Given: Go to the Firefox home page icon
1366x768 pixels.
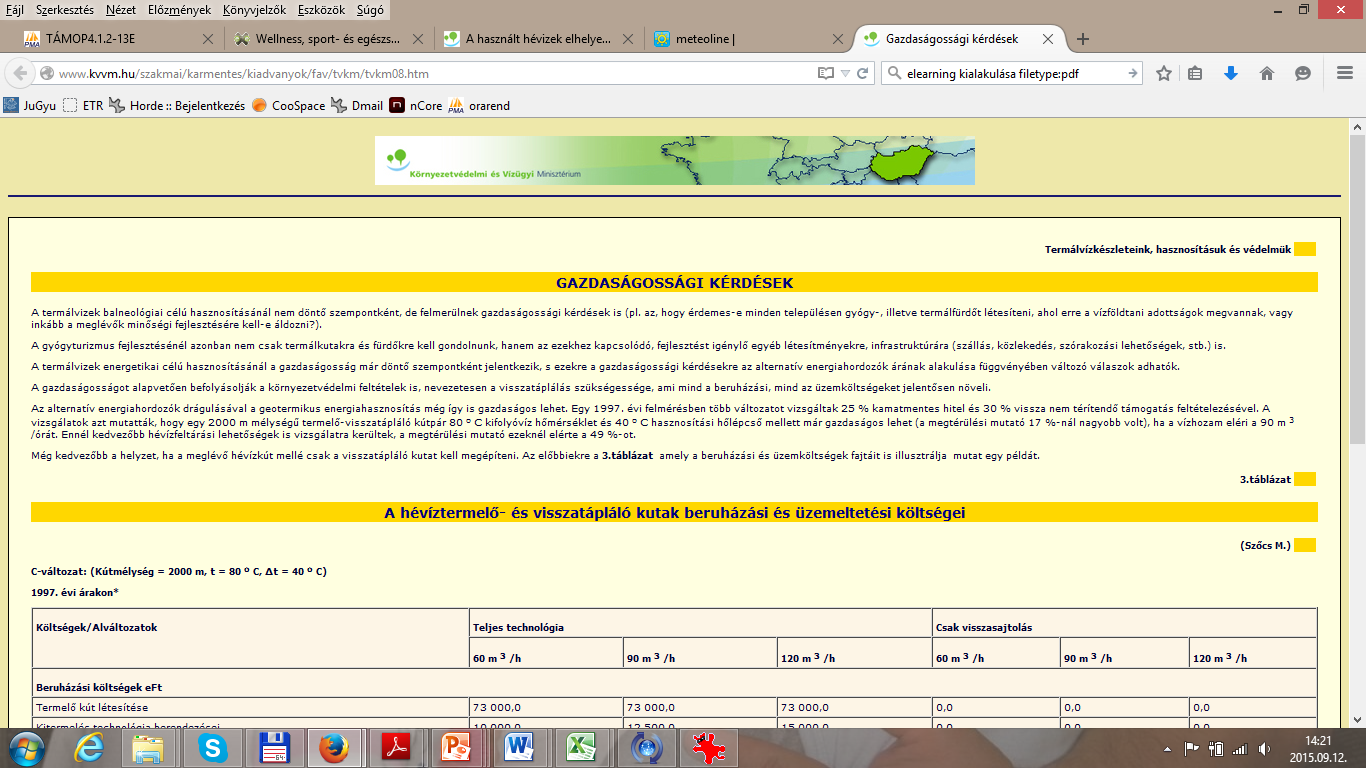Looking at the screenshot, I should [1267, 73].
